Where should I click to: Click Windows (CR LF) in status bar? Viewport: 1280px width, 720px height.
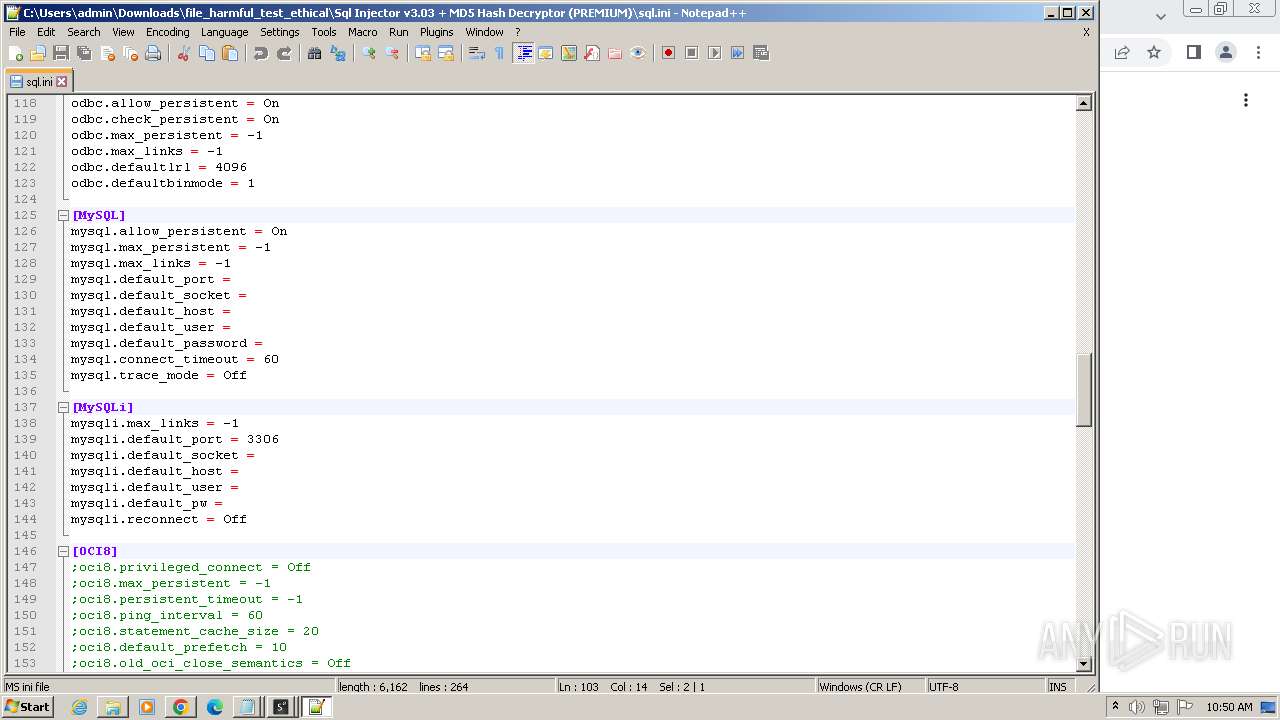coord(860,687)
